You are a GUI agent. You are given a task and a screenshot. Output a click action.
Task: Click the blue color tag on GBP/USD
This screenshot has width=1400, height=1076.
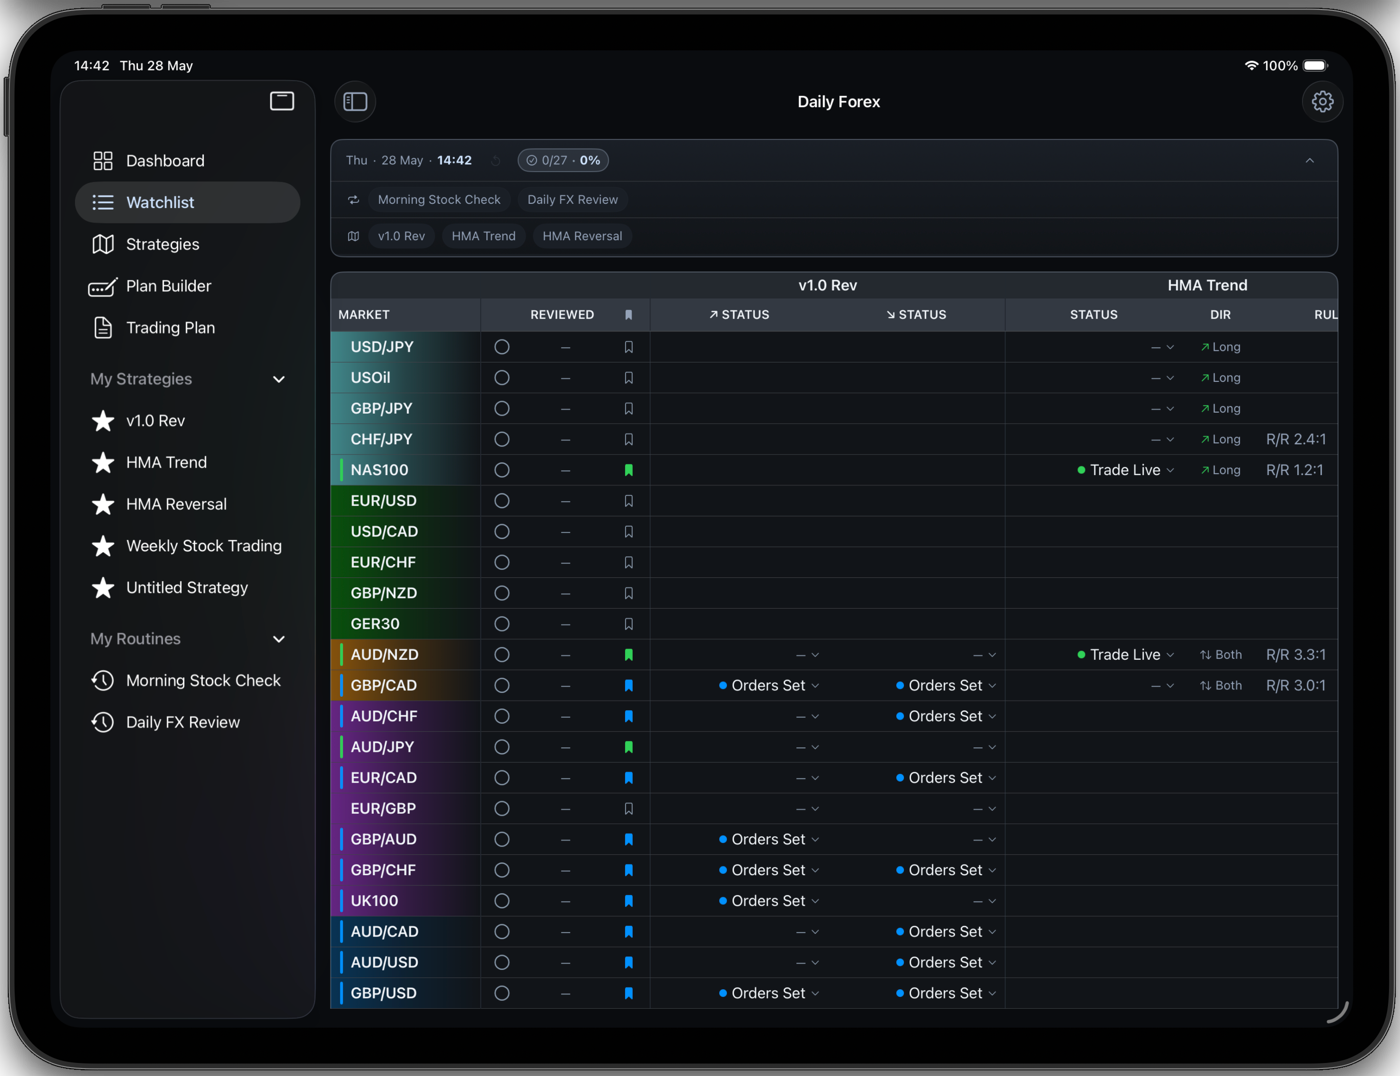(342, 993)
